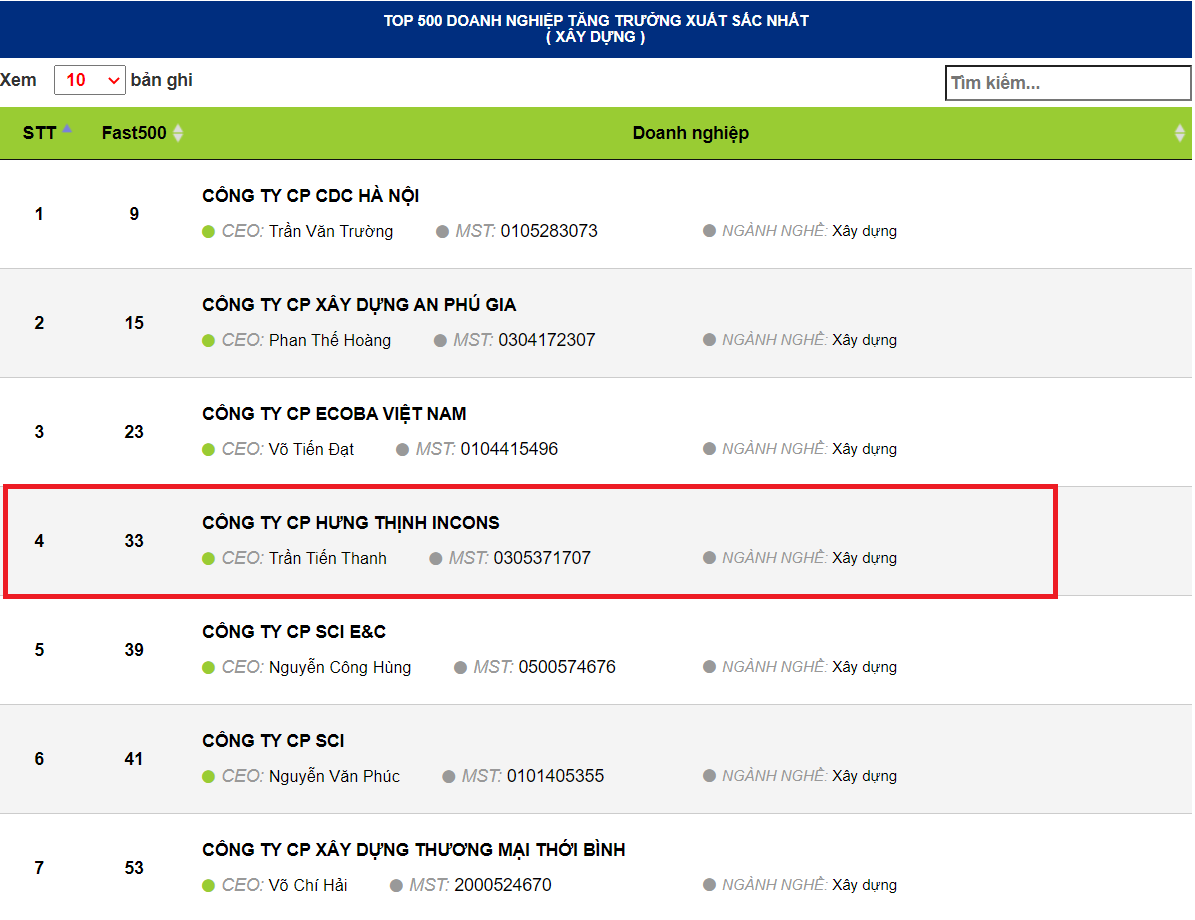
Task: Click the green dot beside CEO Nguyễn Công Hùng
Action: tap(208, 668)
